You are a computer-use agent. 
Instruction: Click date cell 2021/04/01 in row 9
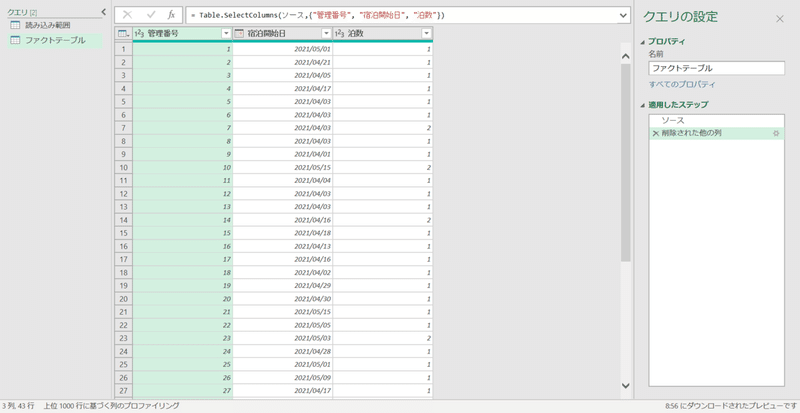tap(283, 154)
